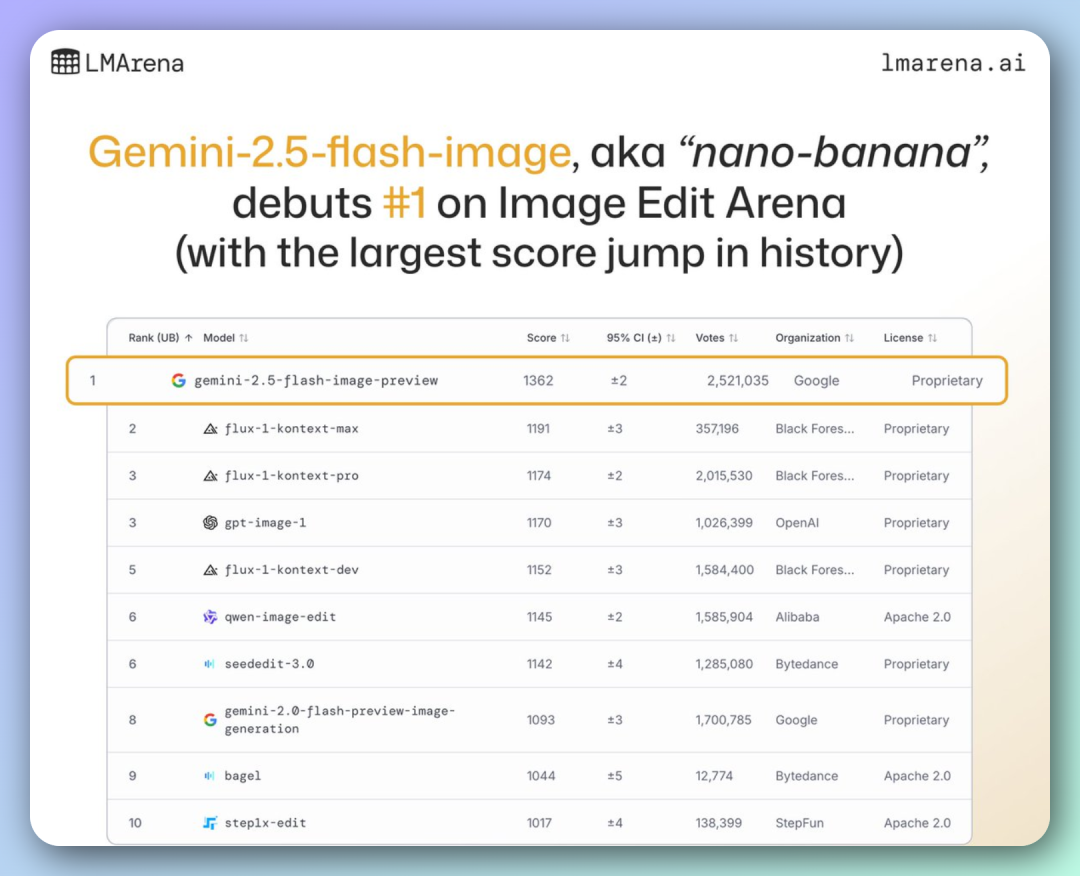Click the votes value 2,521,035
The width and height of the screenshot is (1080, 876).
(x=738, y=381)
